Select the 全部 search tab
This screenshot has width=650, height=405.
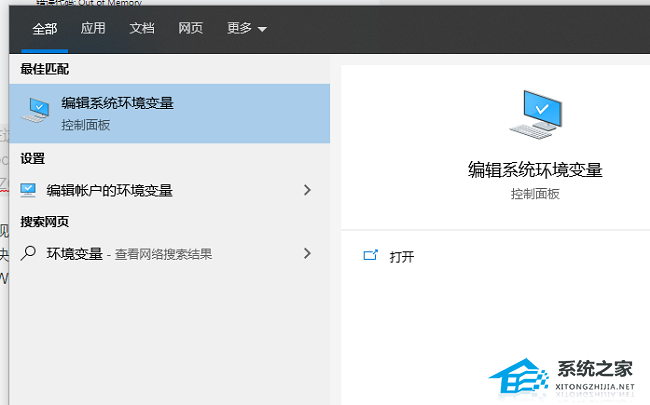(45, 29)
